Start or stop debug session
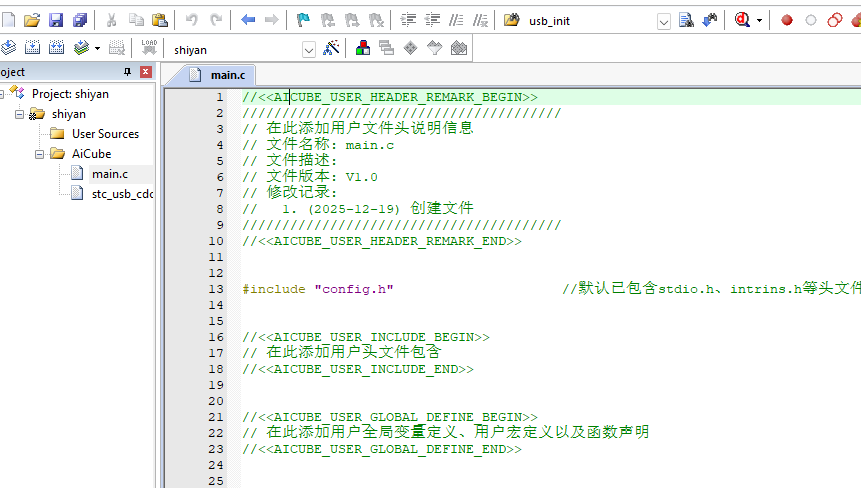Image resolution: width=861 pixels, height=488 pixels. click(742, 20)
